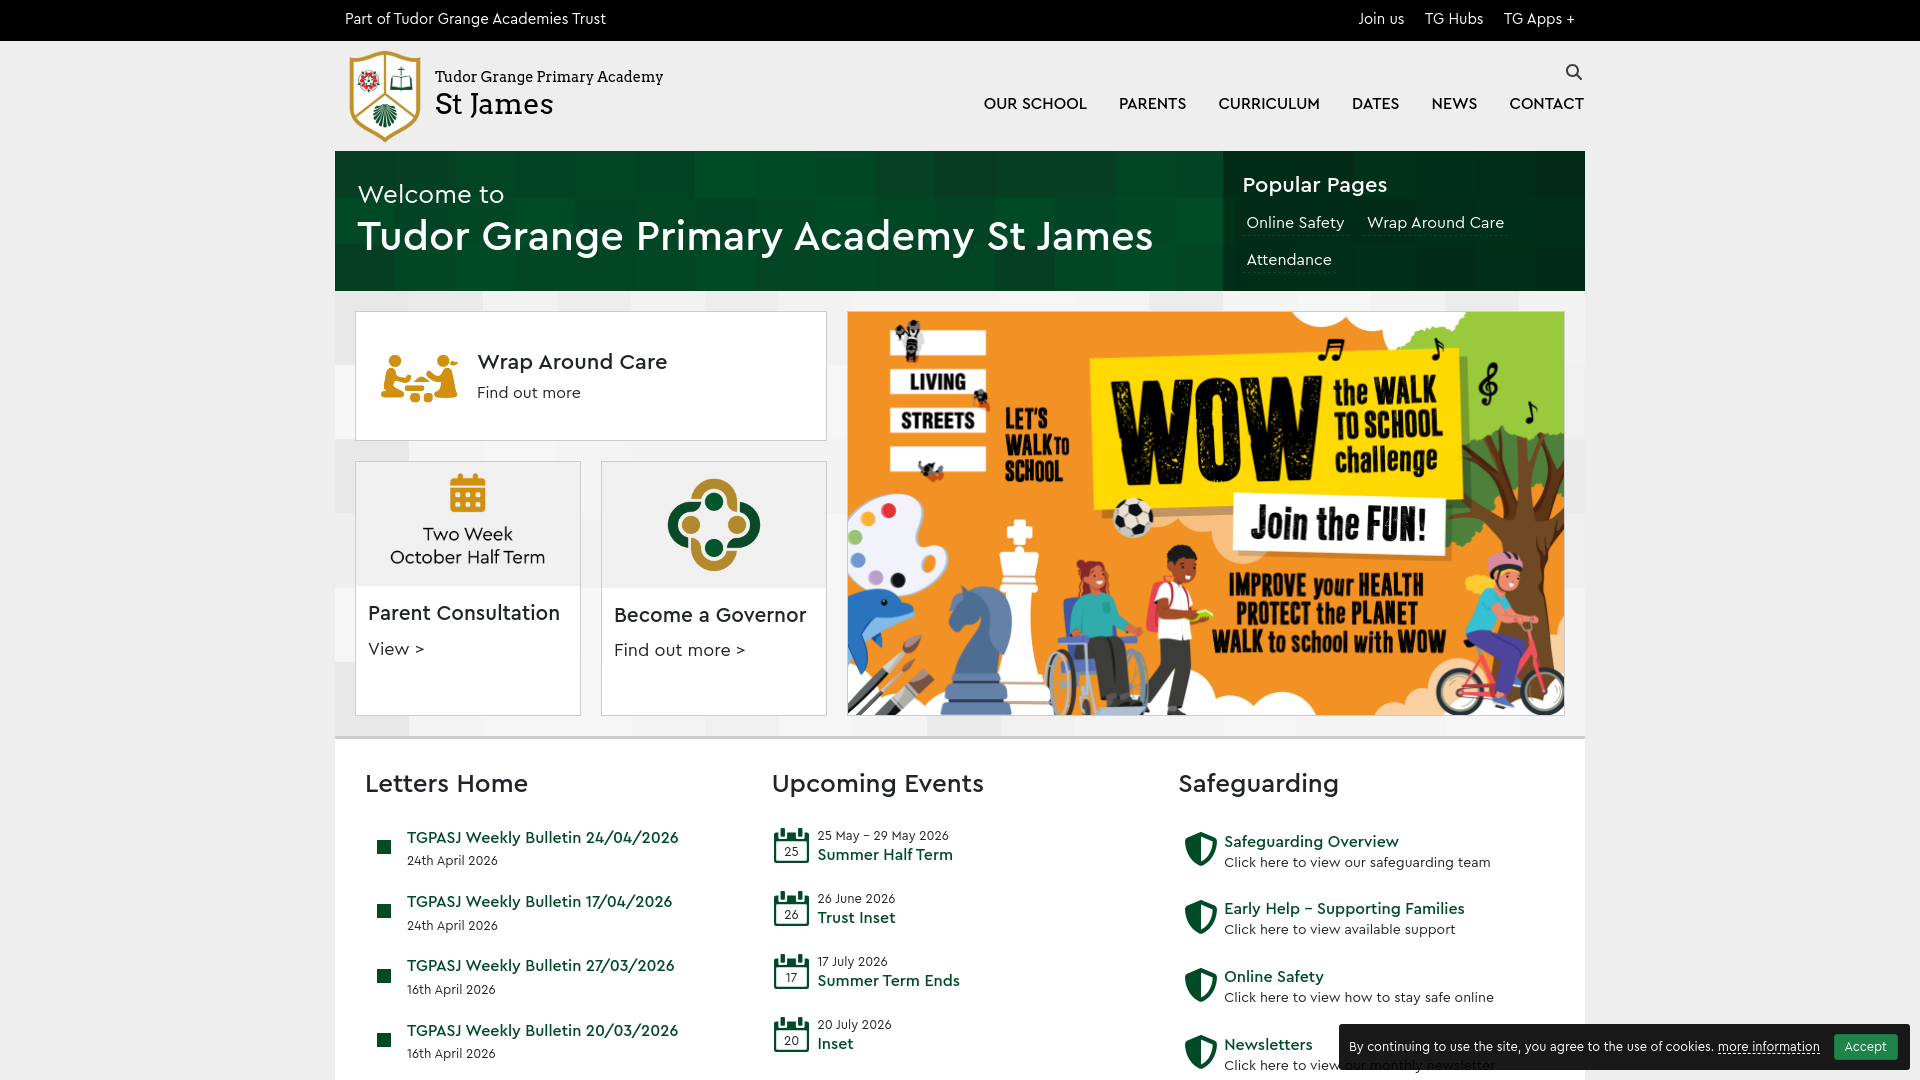The height and width of the screenshot is (1080, 1920).
Task: Open the Summer Term Ends event
Action: (888, 981)
